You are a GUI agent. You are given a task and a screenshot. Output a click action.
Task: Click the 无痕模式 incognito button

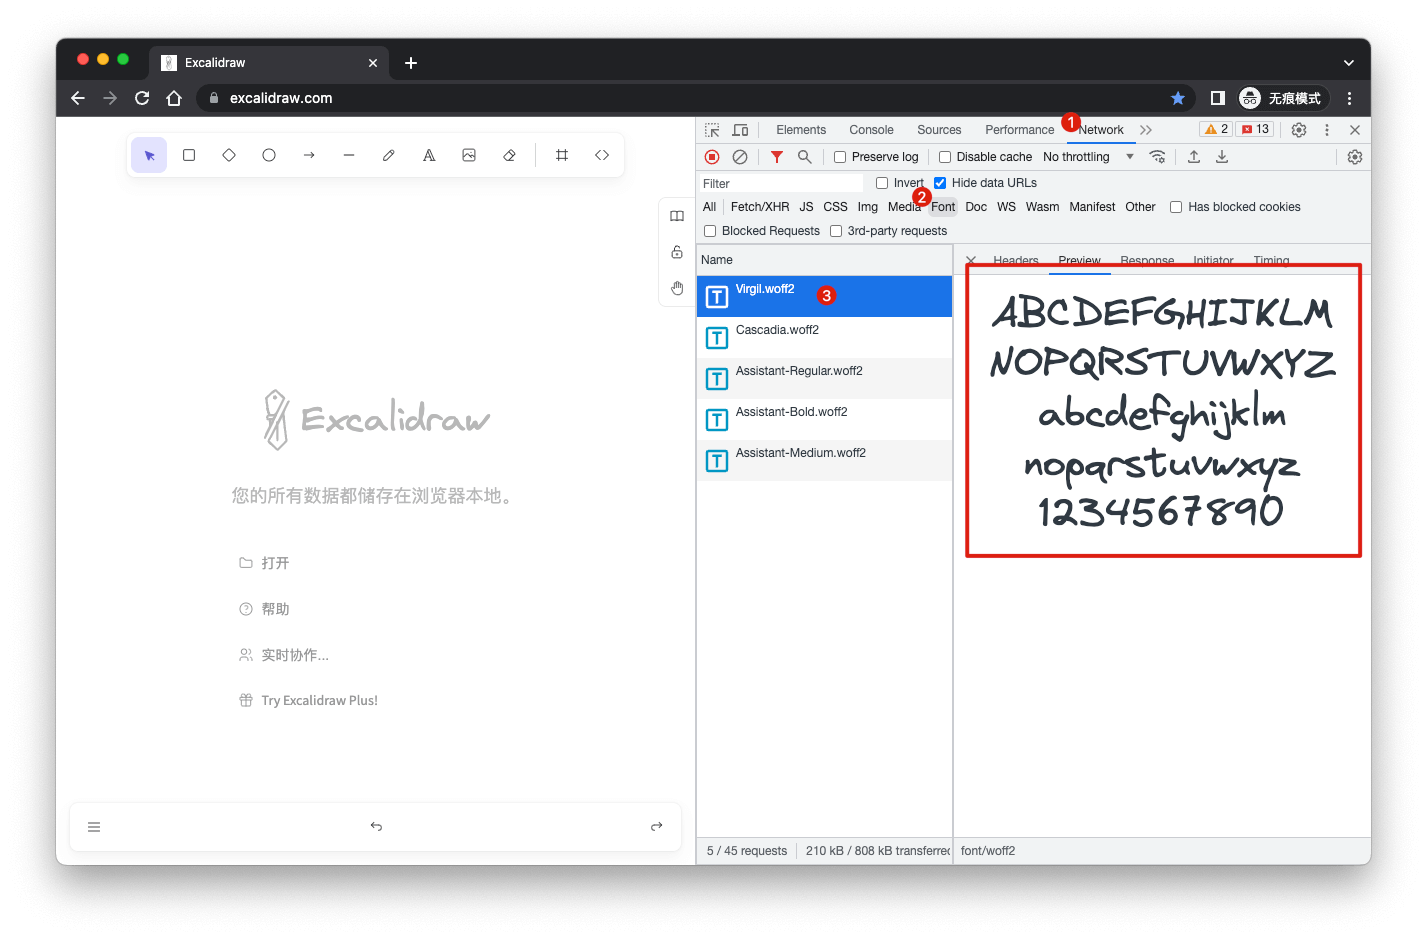pos(1281,98)
